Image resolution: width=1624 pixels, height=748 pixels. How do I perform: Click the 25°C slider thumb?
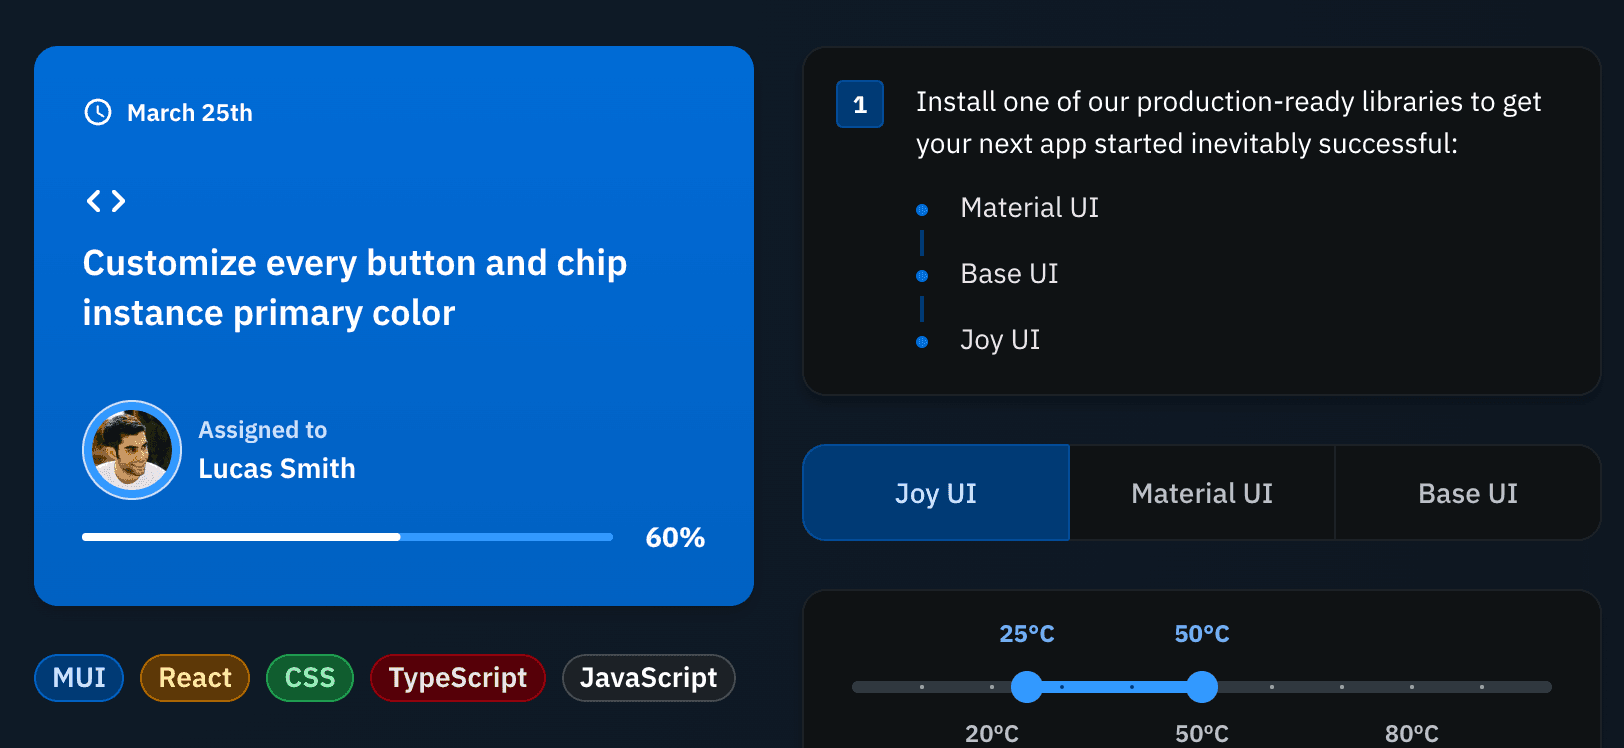pyautogui.click(x=1027, y=687)
